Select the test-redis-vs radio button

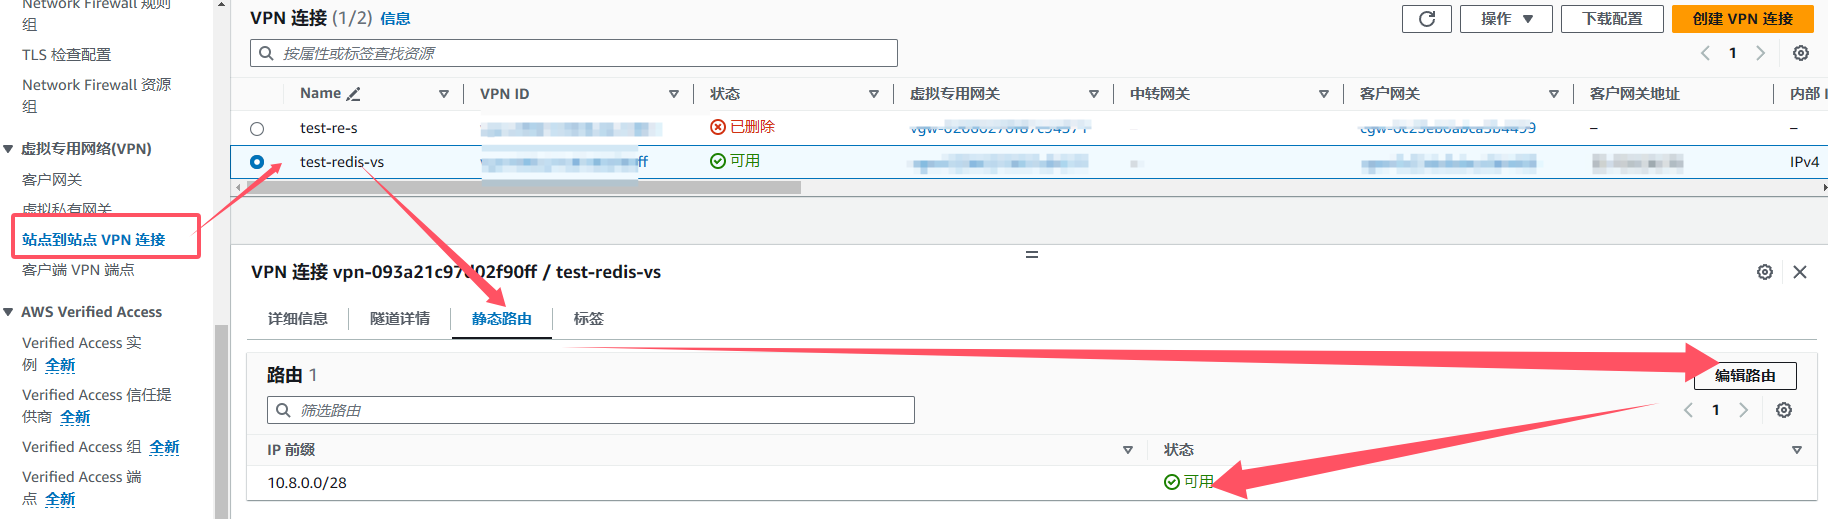click(257, 162)
